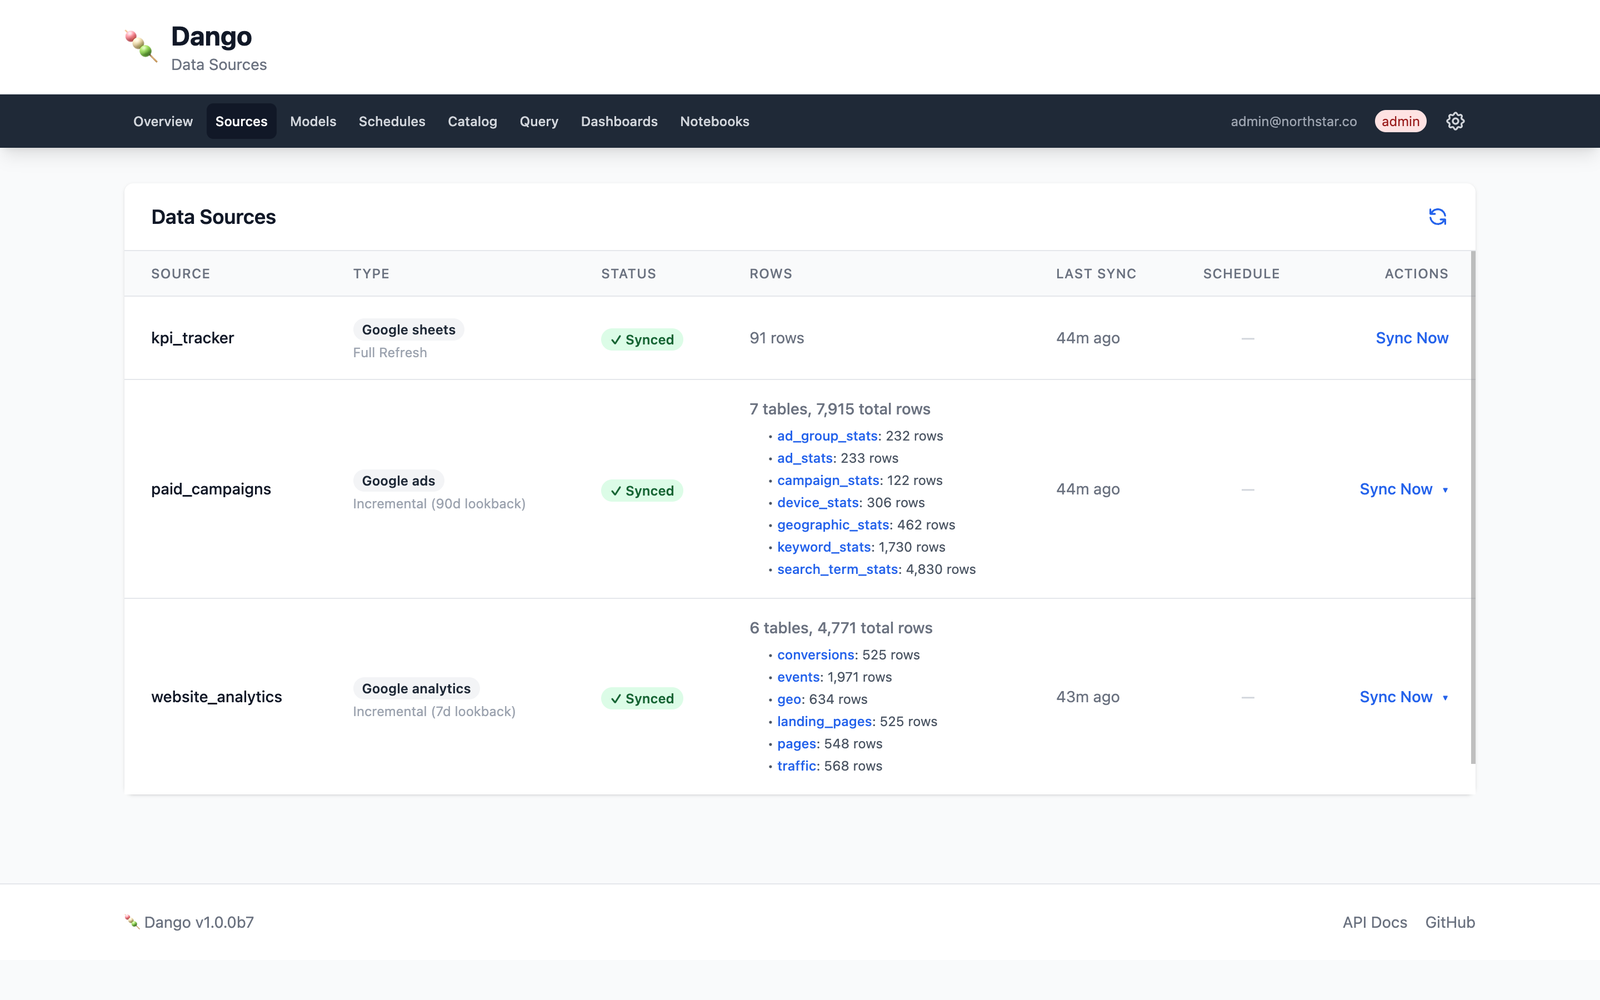Click the admin@northstar.co account email
Screen dimensions: 1600x1000
click(x=1293, y=121)
